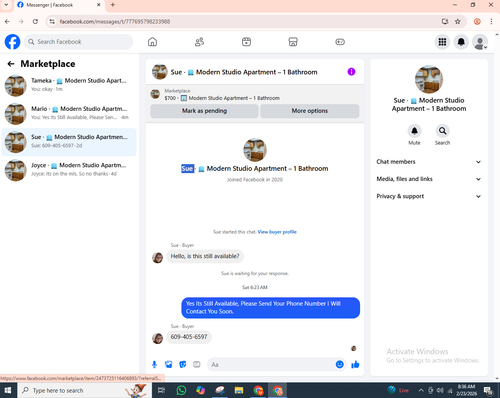Image resolution: width=500 pixels, height=398 pixels.
Task: Go back in browser history
Action: [x=7, y=22]
